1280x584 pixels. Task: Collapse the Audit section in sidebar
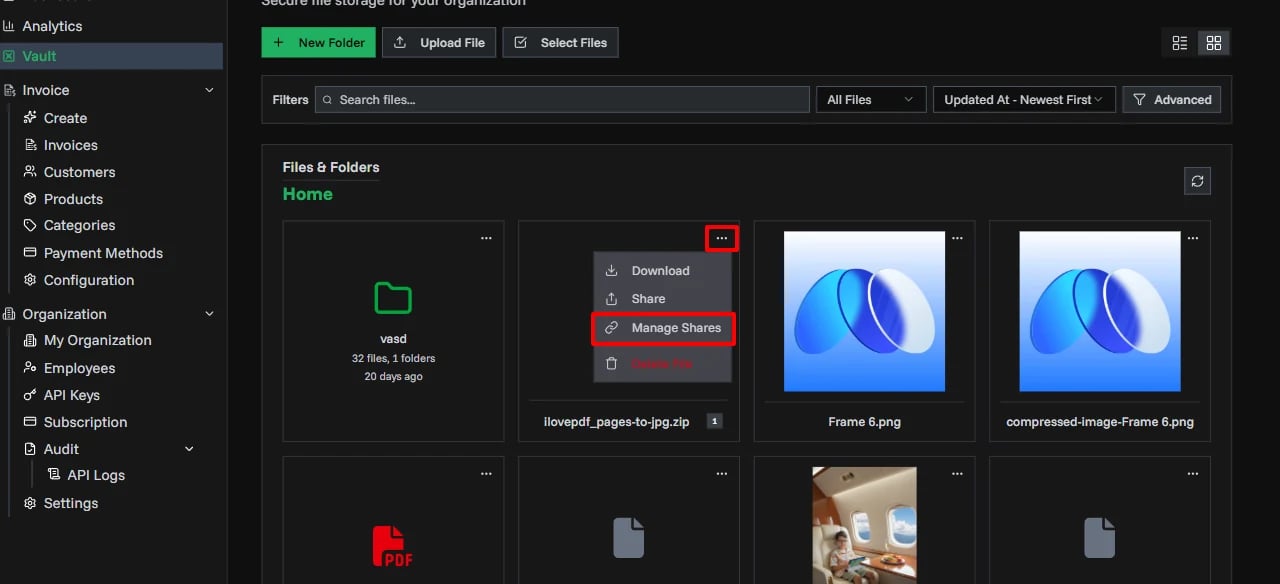(x=188, y=449)
